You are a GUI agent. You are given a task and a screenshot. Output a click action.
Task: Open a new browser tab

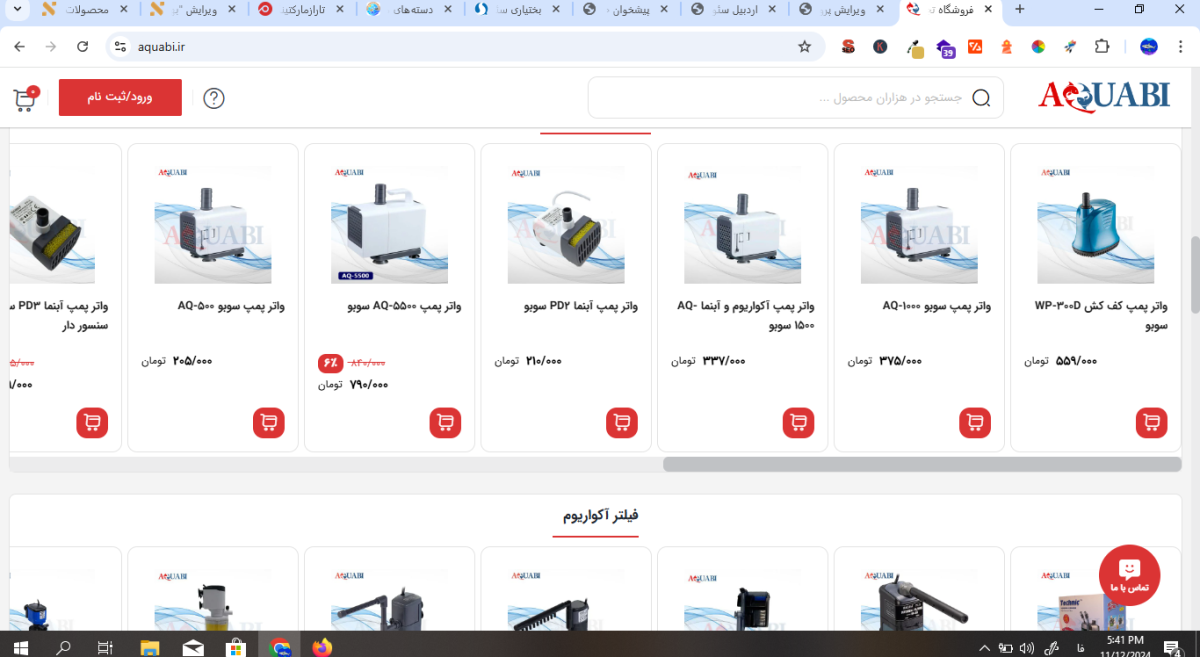pyautogui.click(x=1019, y=9)
